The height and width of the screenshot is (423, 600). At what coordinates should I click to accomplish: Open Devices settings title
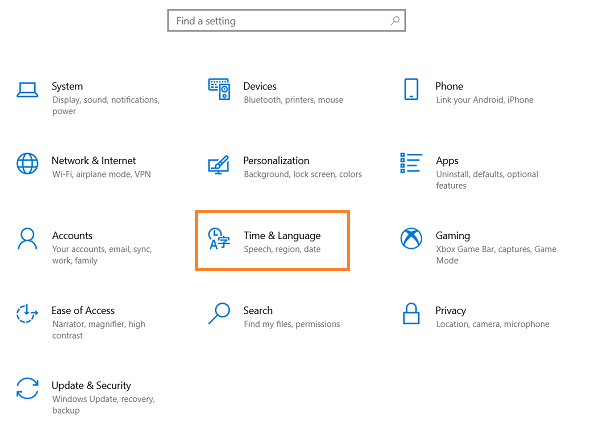260,86
